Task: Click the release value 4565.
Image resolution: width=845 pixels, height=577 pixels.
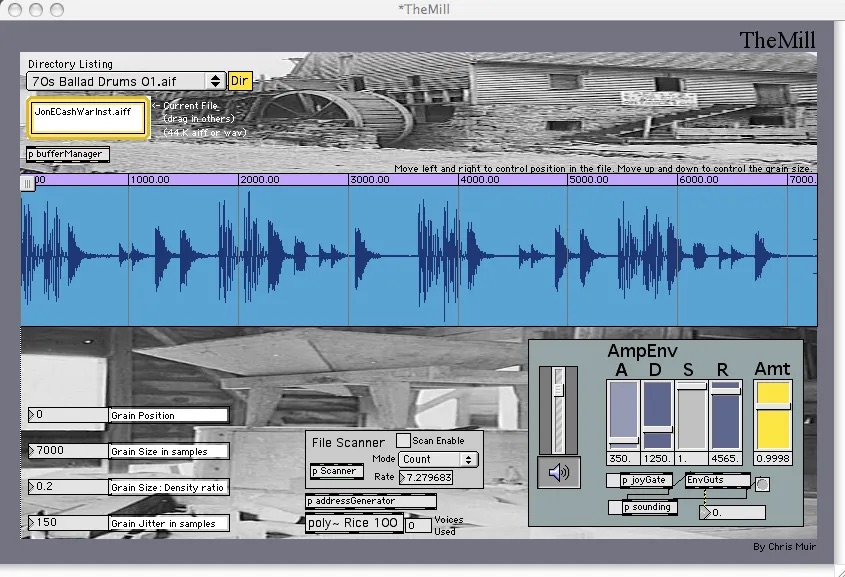Action: coord(725,458)
